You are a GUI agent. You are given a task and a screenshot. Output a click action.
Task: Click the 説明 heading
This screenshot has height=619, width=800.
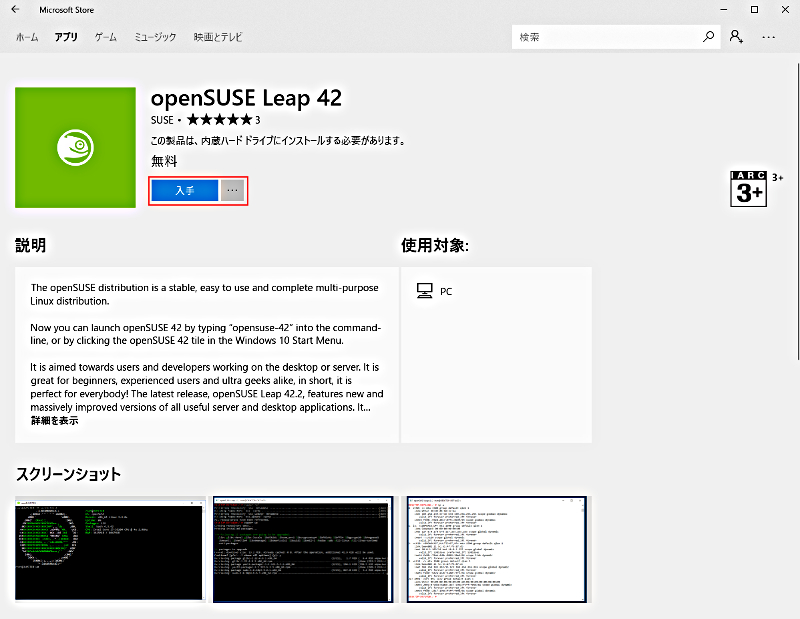tap(31, 245)
